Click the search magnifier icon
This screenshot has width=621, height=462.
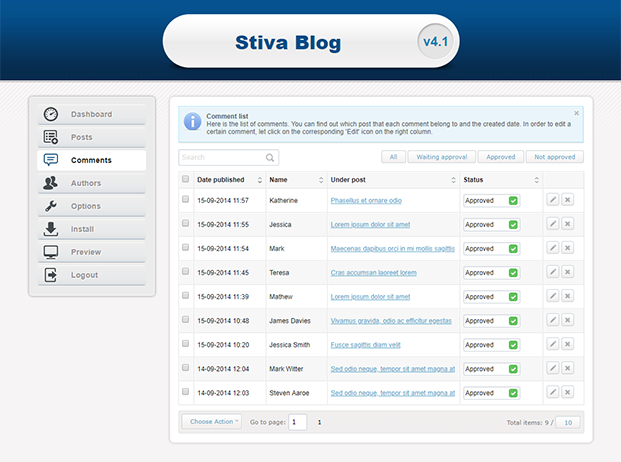(270, 158)
